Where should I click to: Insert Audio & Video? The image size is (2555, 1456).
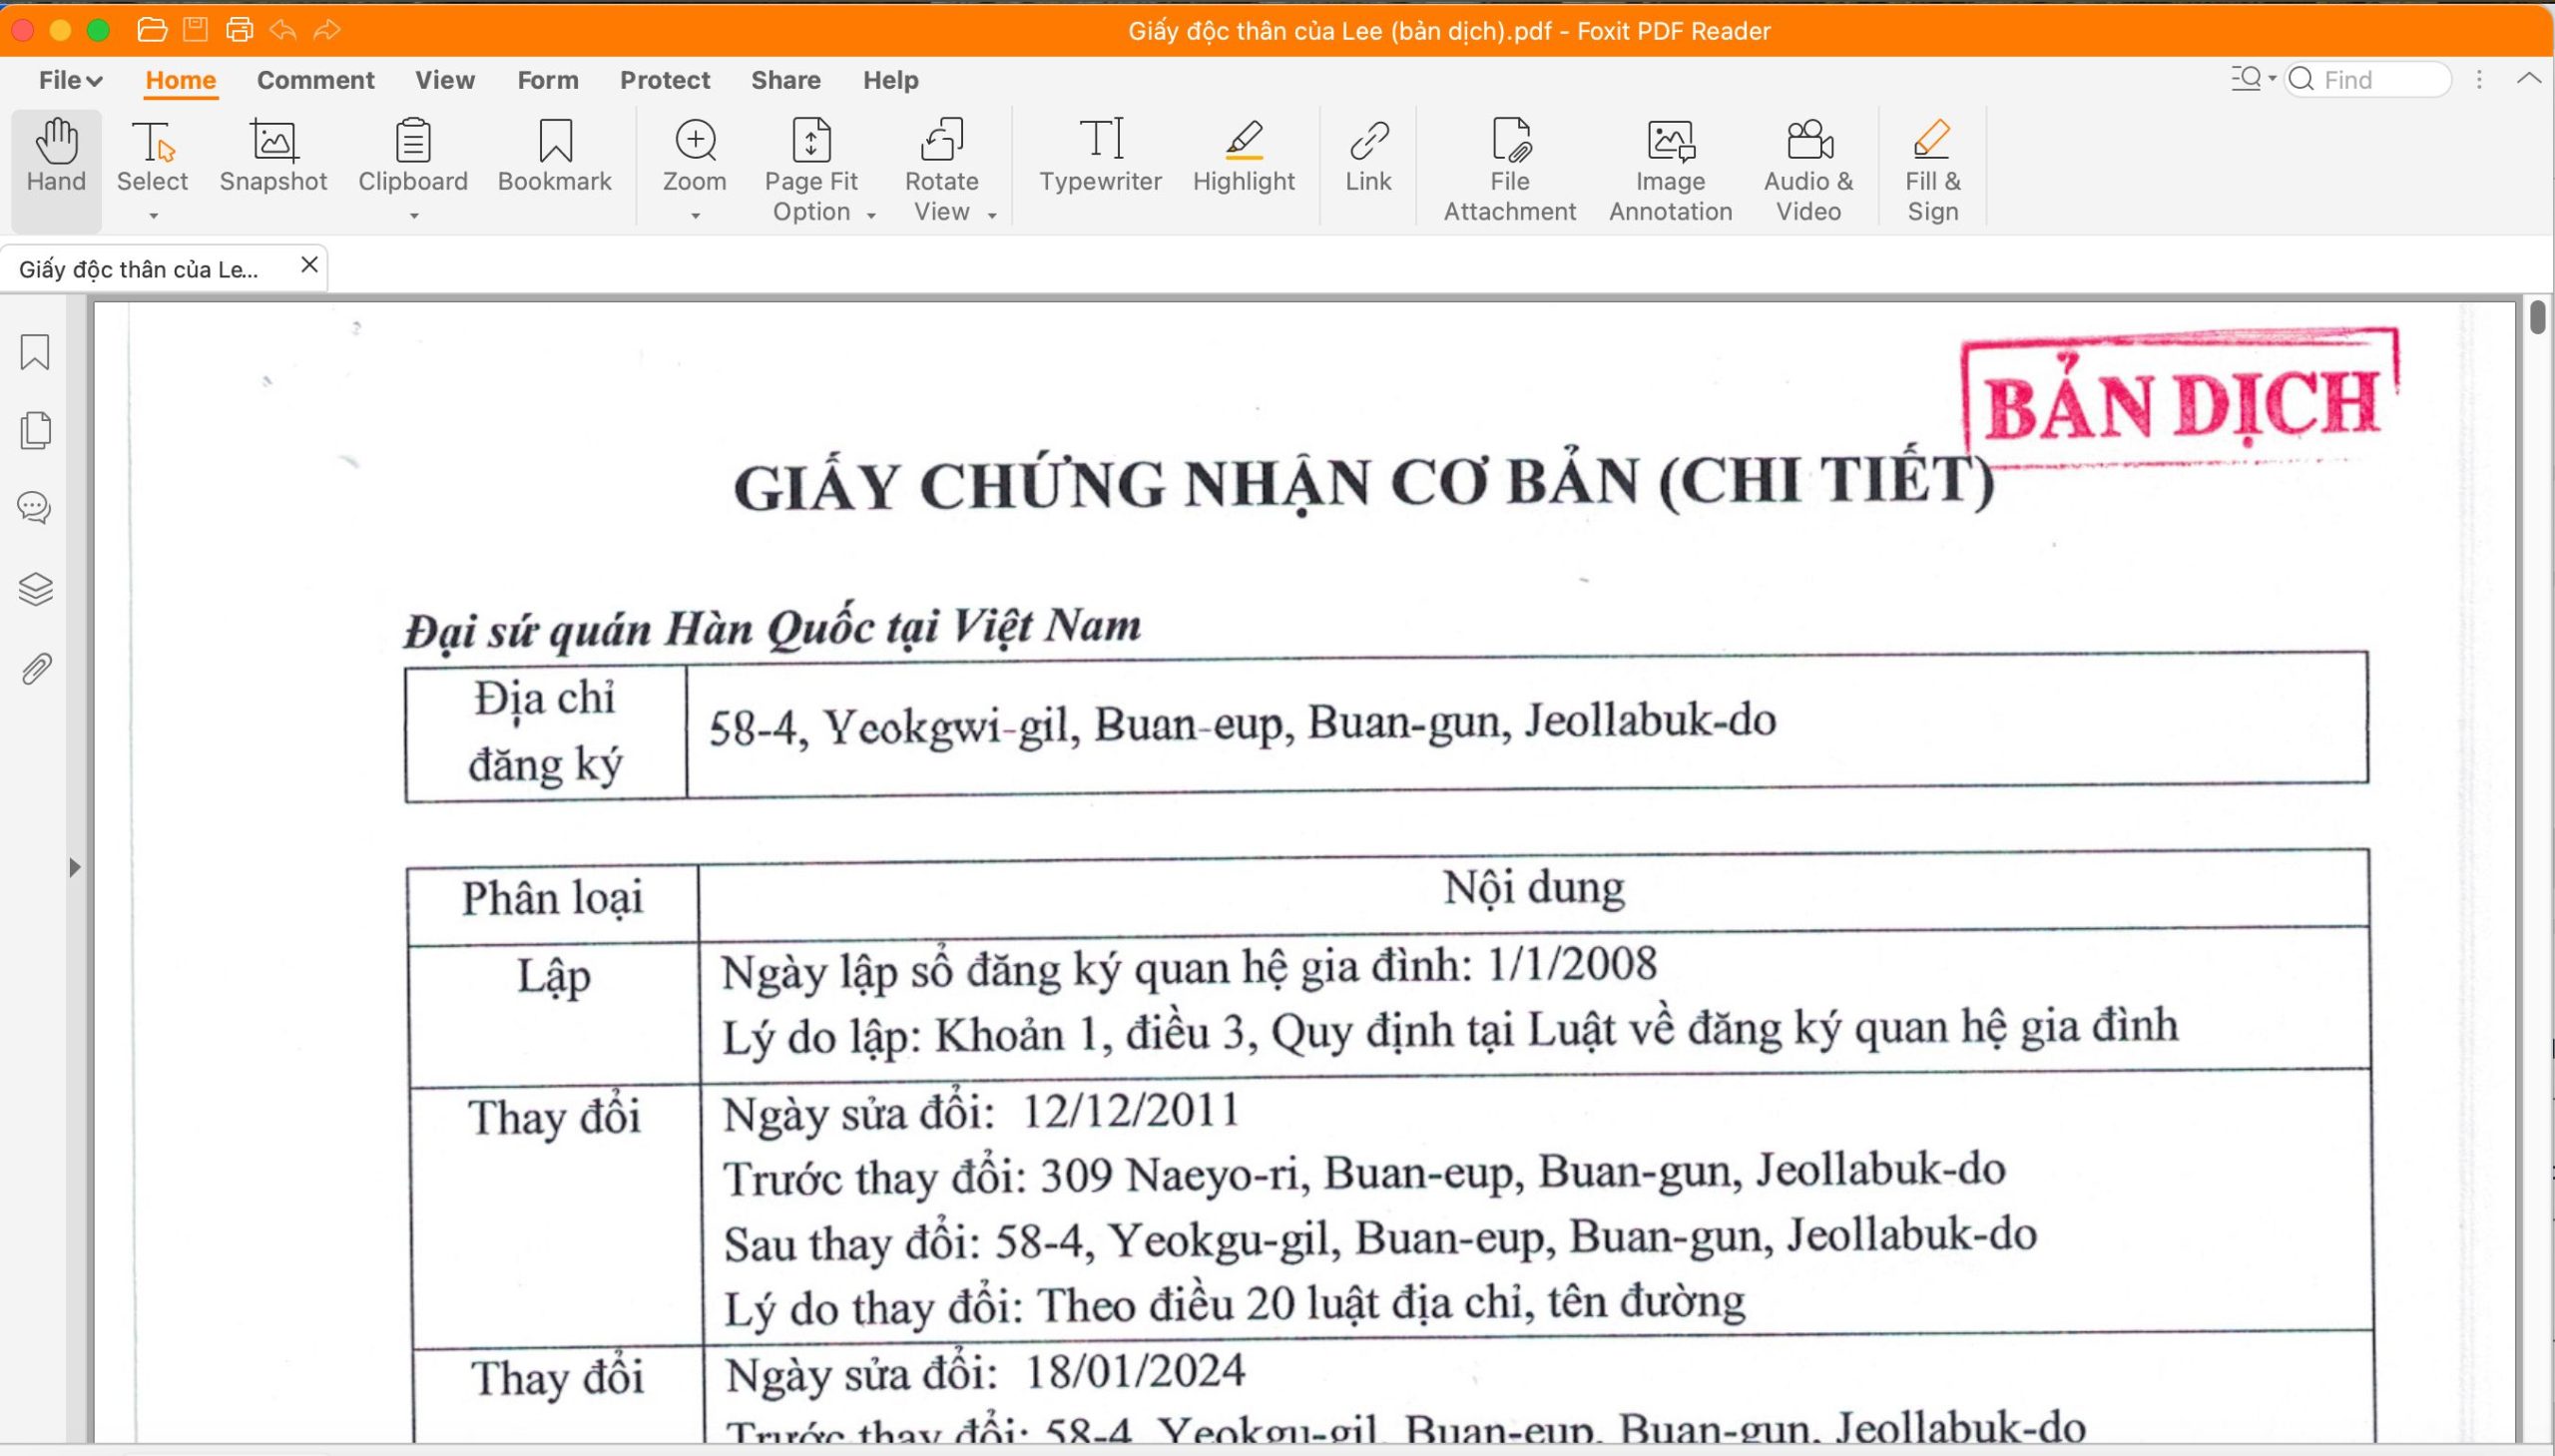point(1808,170)
